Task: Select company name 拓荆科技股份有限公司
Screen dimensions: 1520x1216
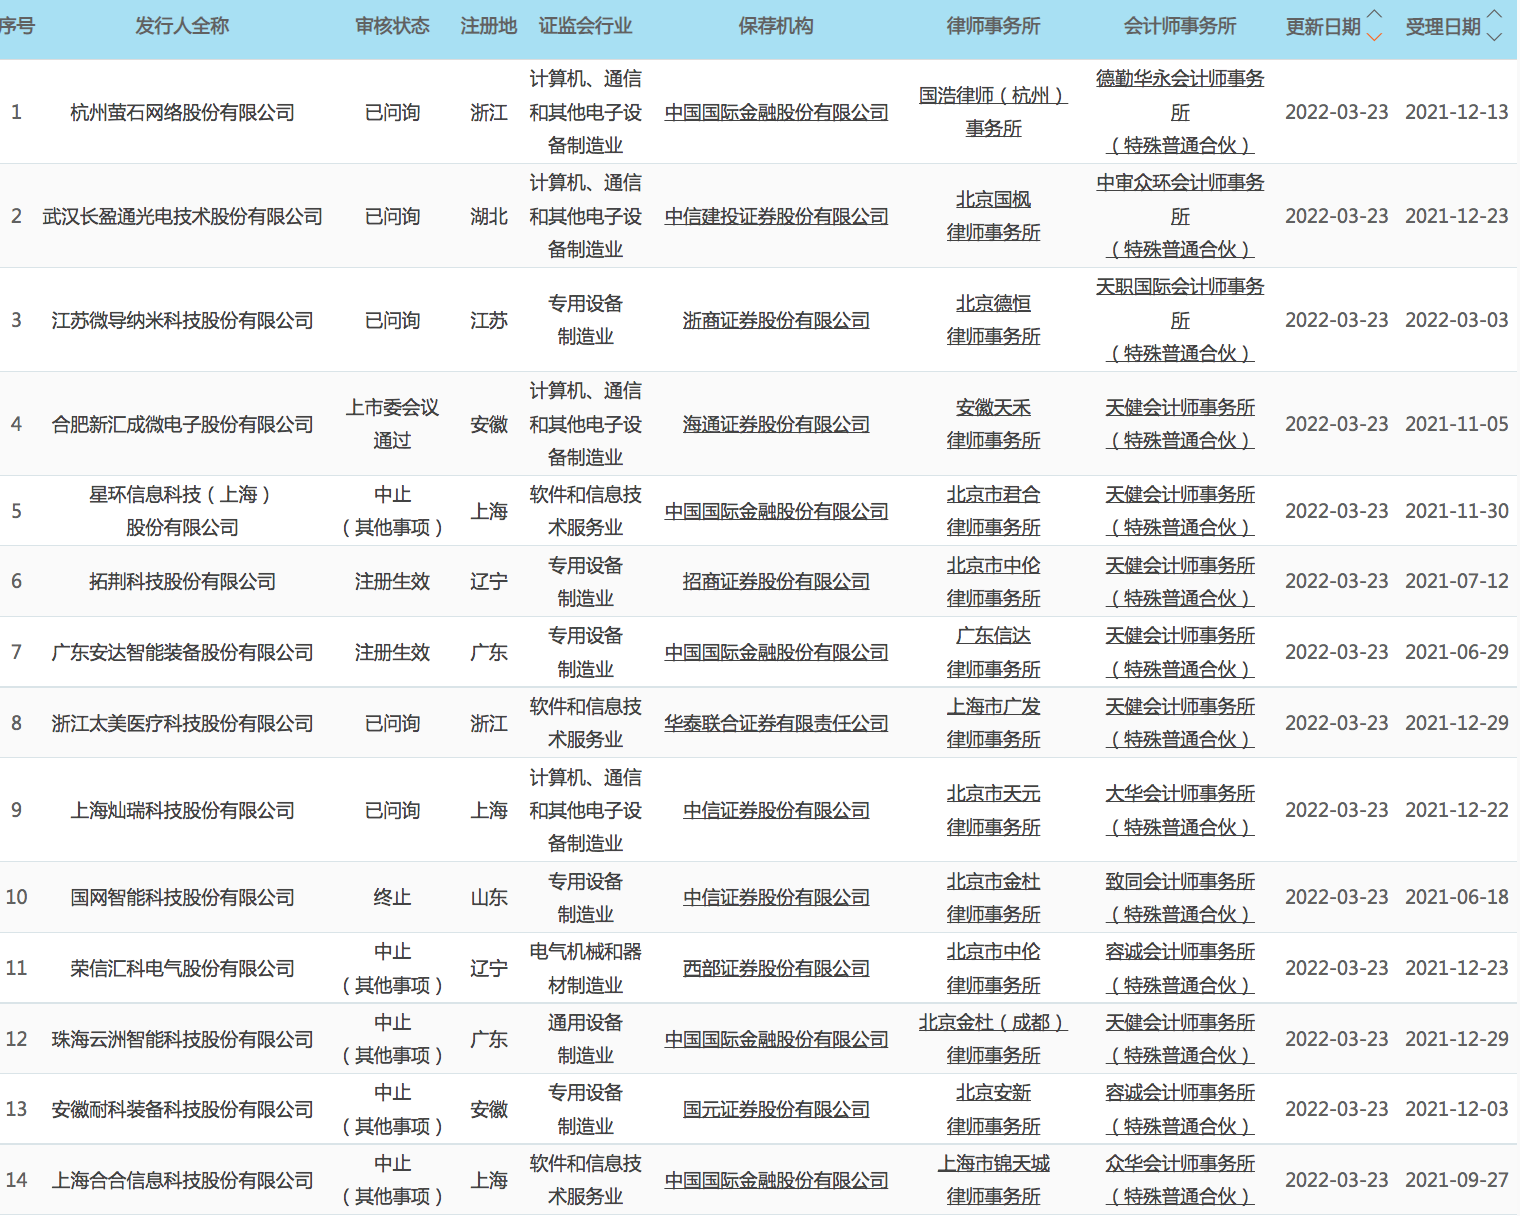Action: point(182,581)
